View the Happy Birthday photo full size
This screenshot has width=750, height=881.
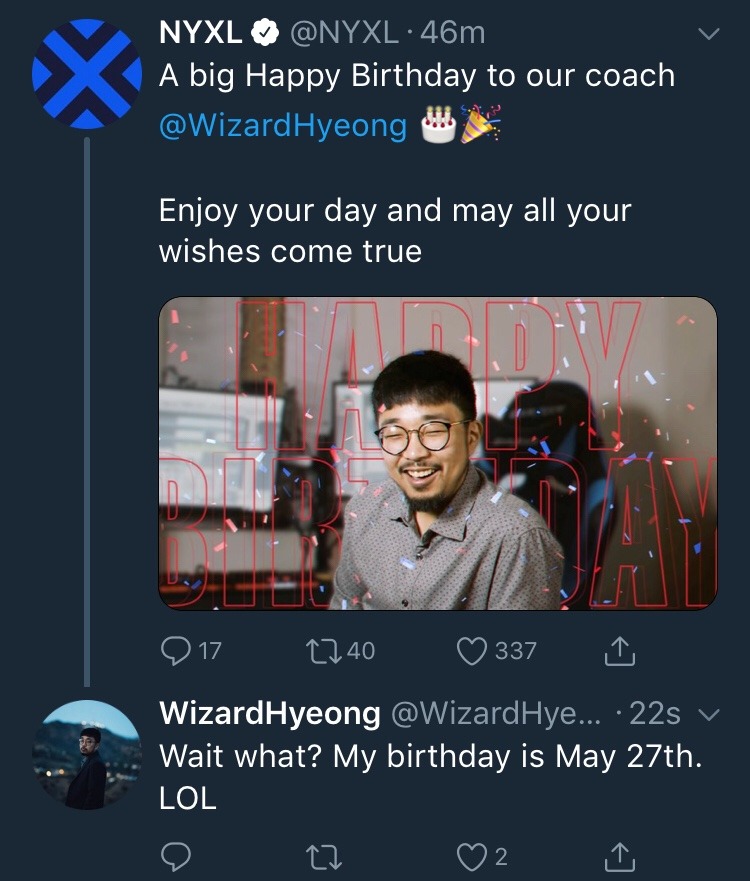point(438,453)
